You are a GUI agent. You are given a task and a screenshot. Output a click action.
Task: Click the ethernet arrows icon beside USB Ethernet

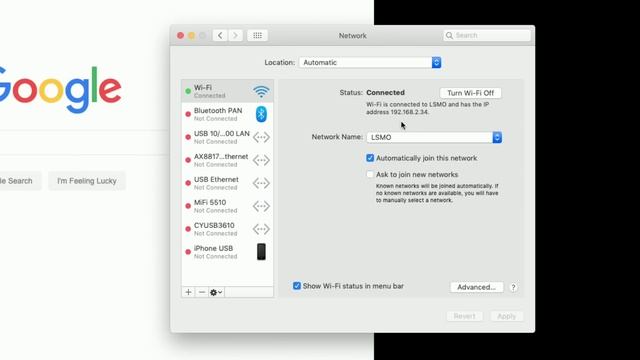pyautogui.click(x=261, y=183)
